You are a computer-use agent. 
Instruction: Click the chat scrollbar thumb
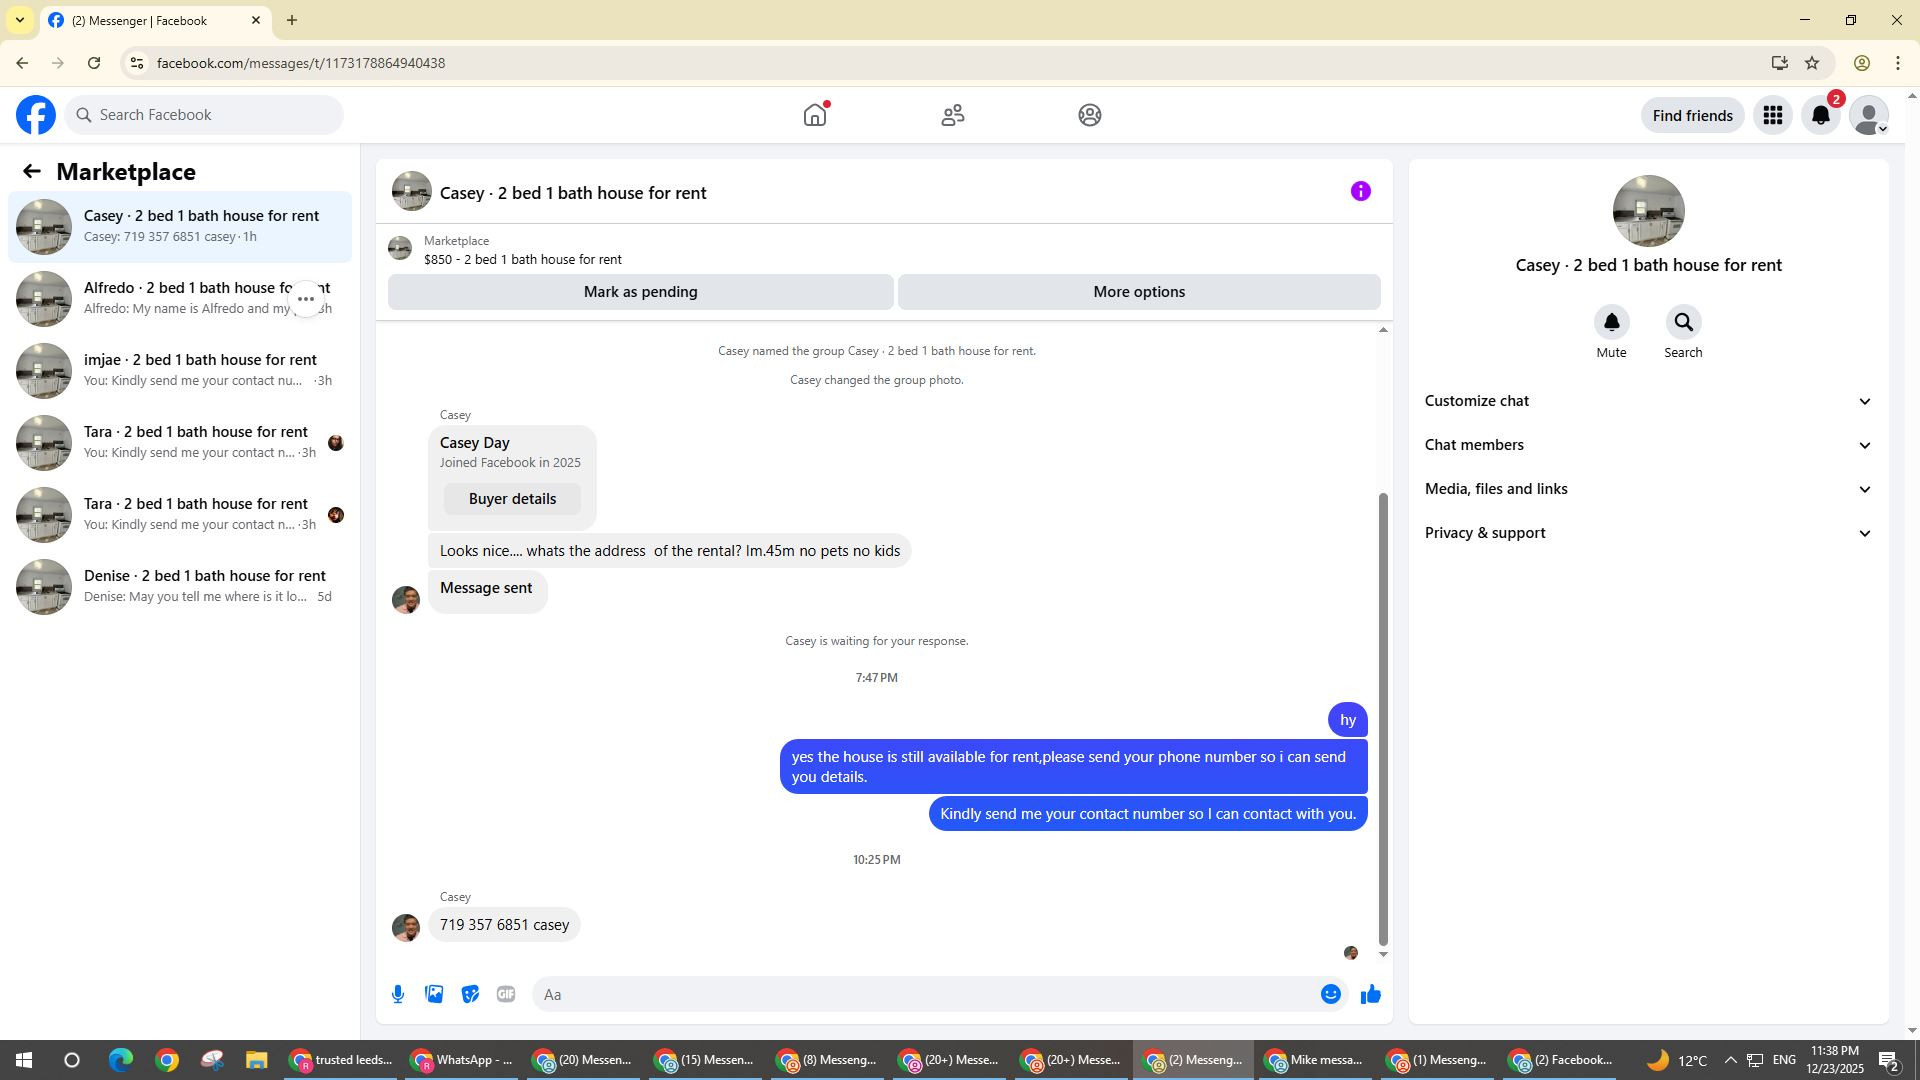click(1383, 720)
